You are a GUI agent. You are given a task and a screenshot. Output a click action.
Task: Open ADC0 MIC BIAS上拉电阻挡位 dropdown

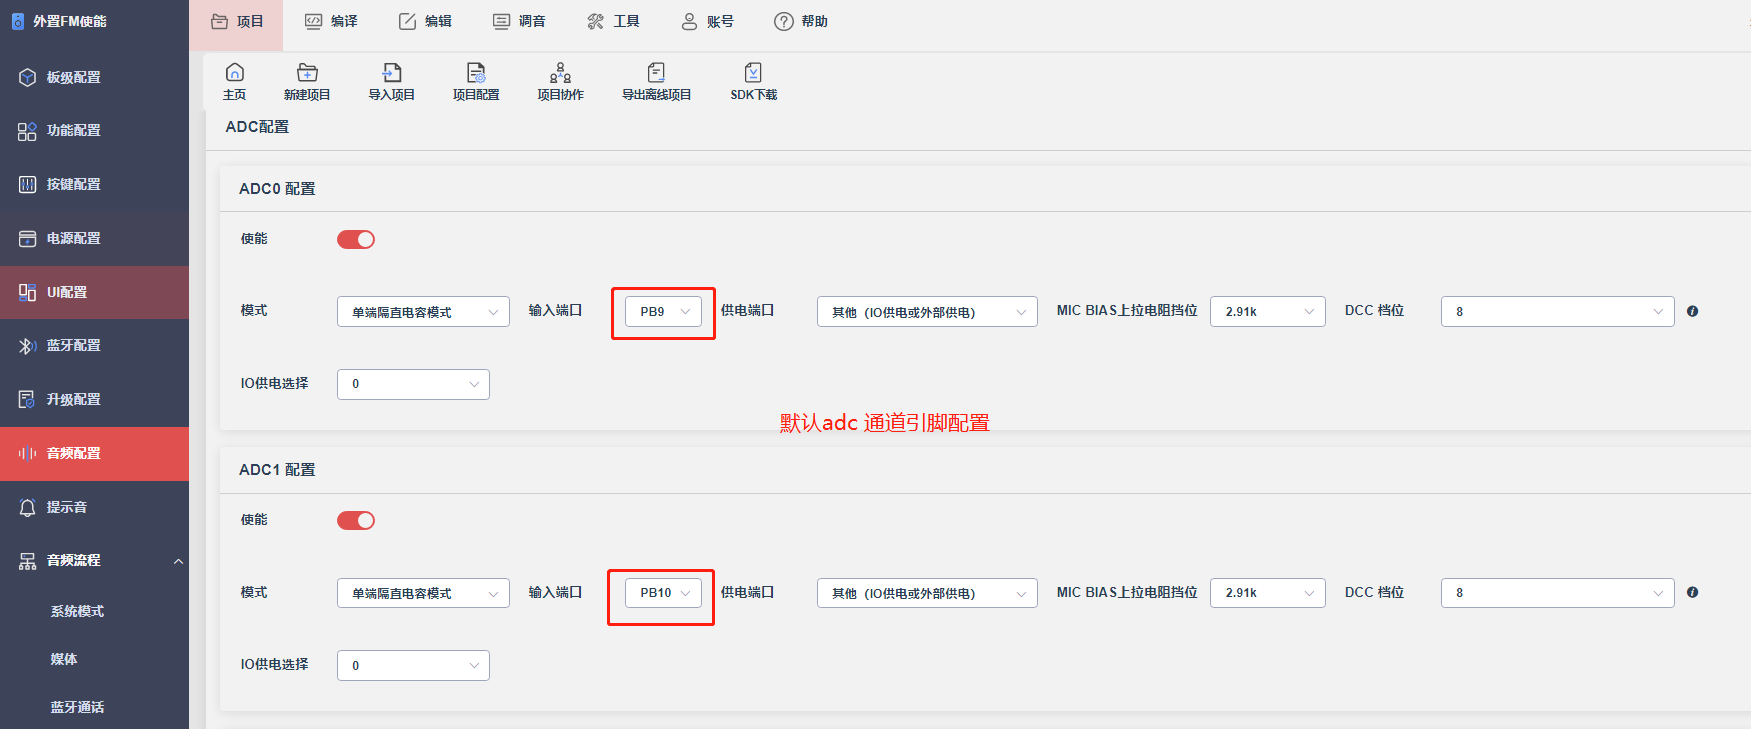pos(1268,311)
